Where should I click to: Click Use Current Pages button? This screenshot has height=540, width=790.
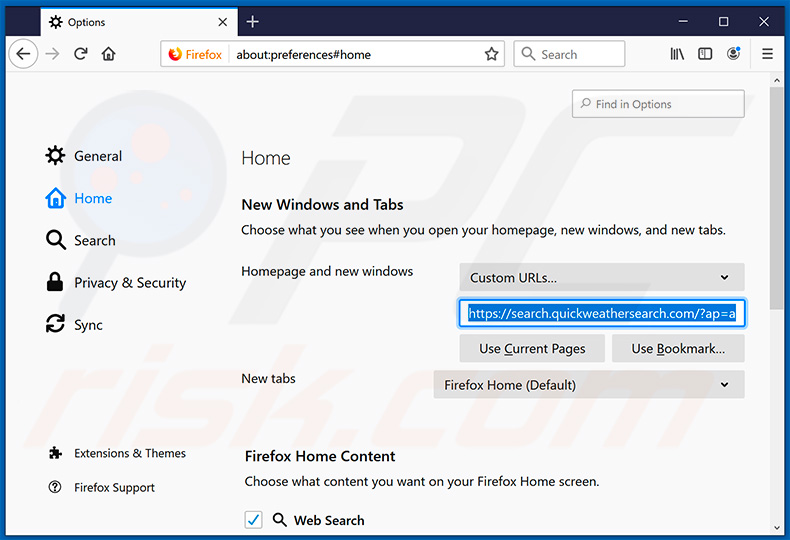click(x=532, y=349)
